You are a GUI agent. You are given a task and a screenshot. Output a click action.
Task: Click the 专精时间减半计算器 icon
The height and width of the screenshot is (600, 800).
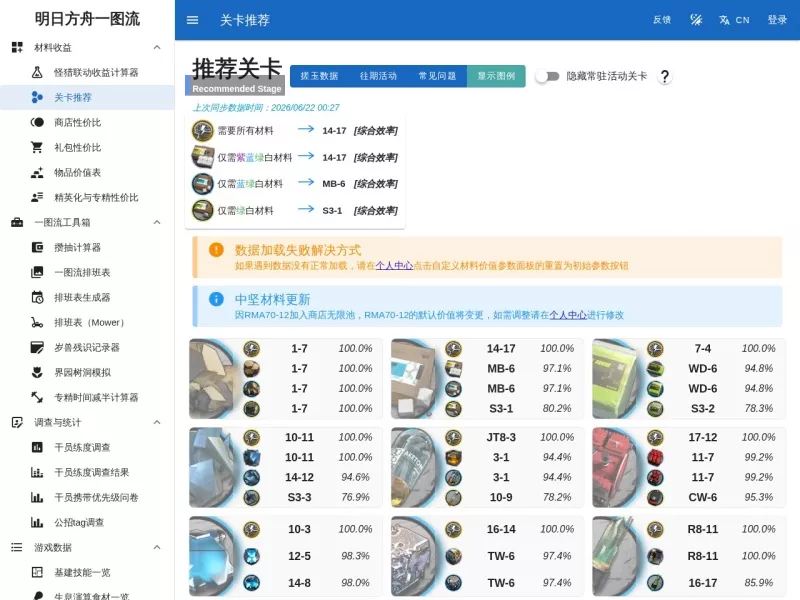(37, 397)
